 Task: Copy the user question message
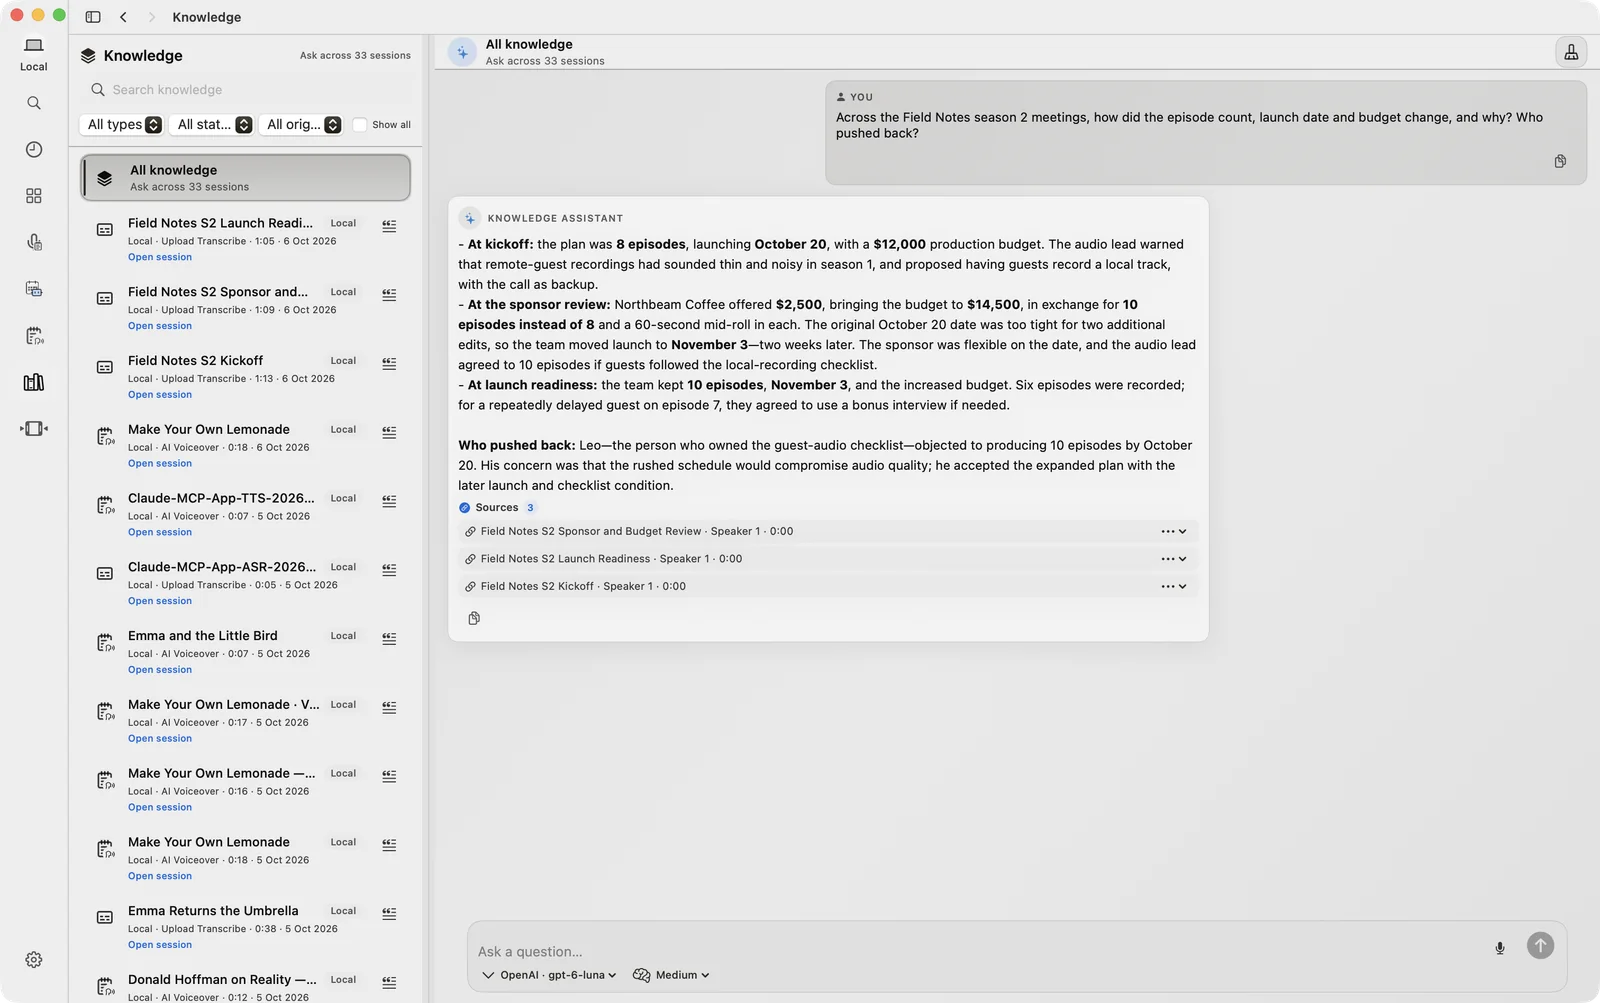[x=1560, y=161]
